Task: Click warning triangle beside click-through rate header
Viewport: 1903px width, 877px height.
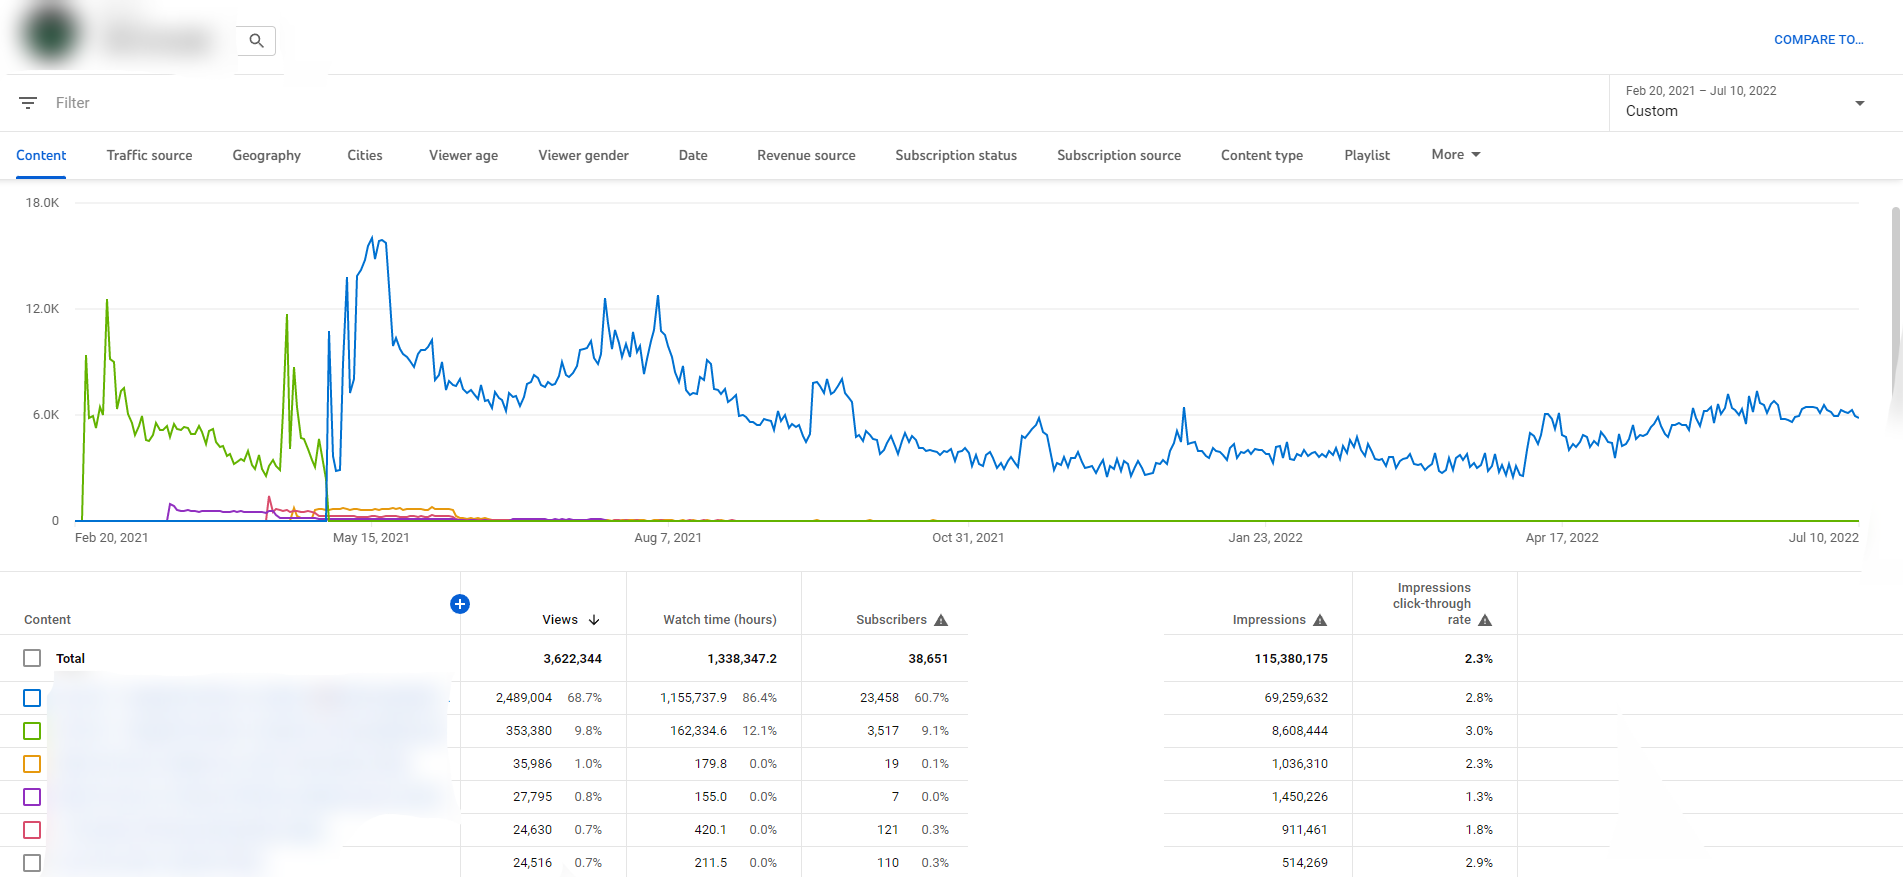Action: click(1485, 620)
